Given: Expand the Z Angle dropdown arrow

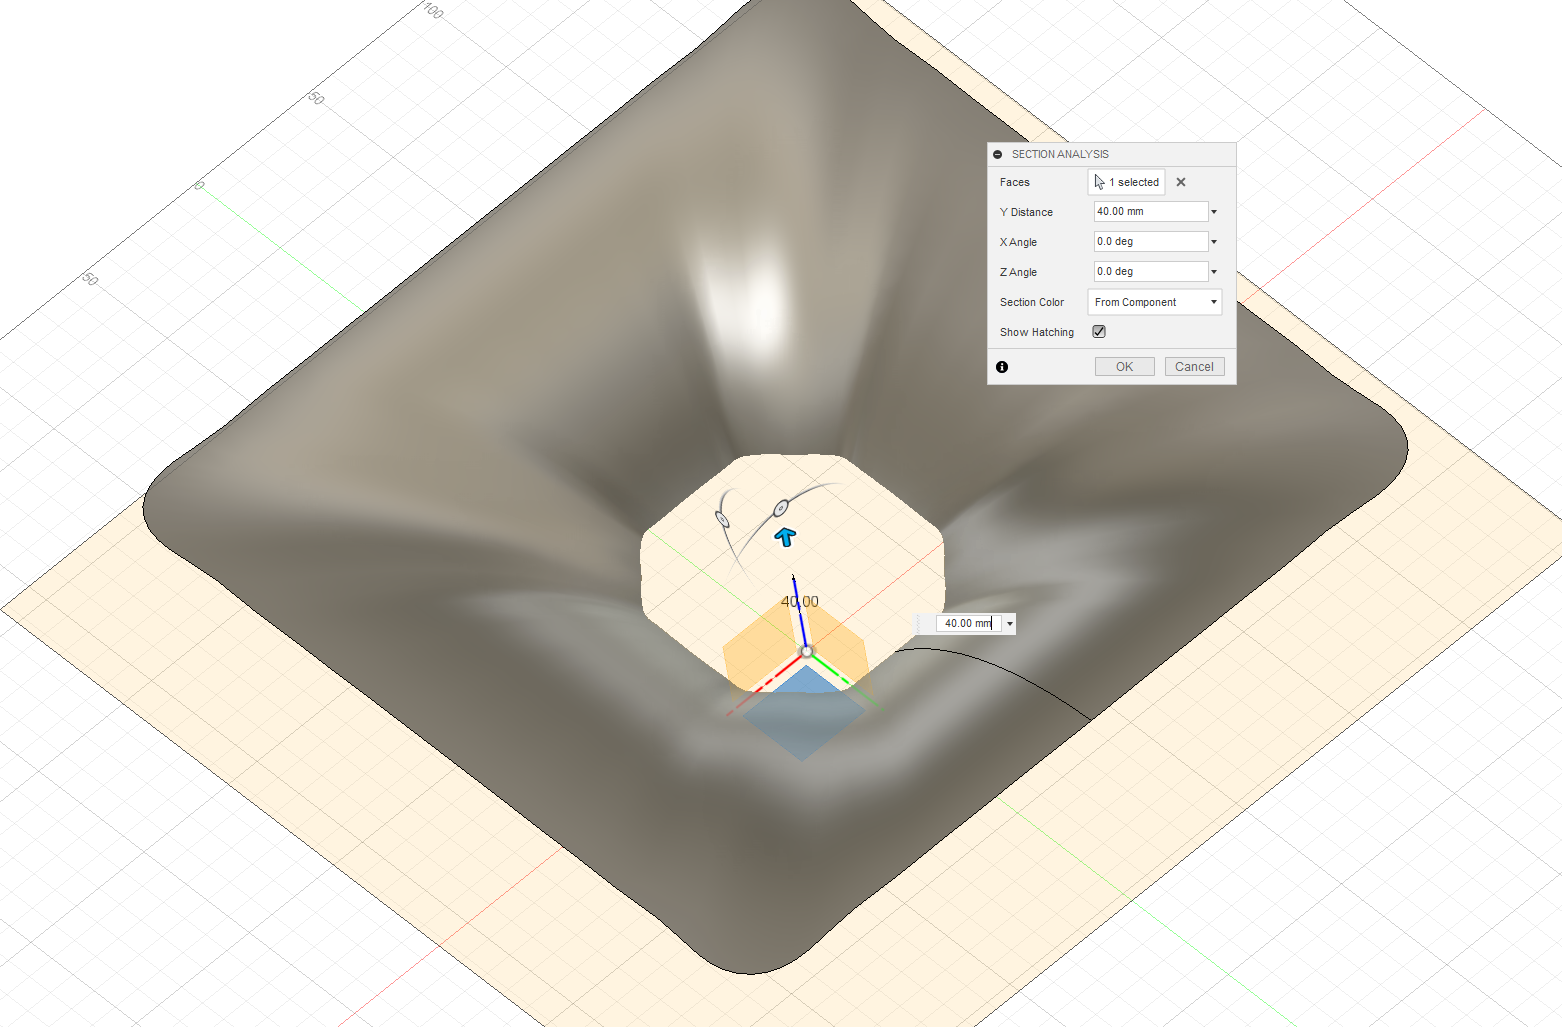Looking at the screenshot, I should 1214,272.
